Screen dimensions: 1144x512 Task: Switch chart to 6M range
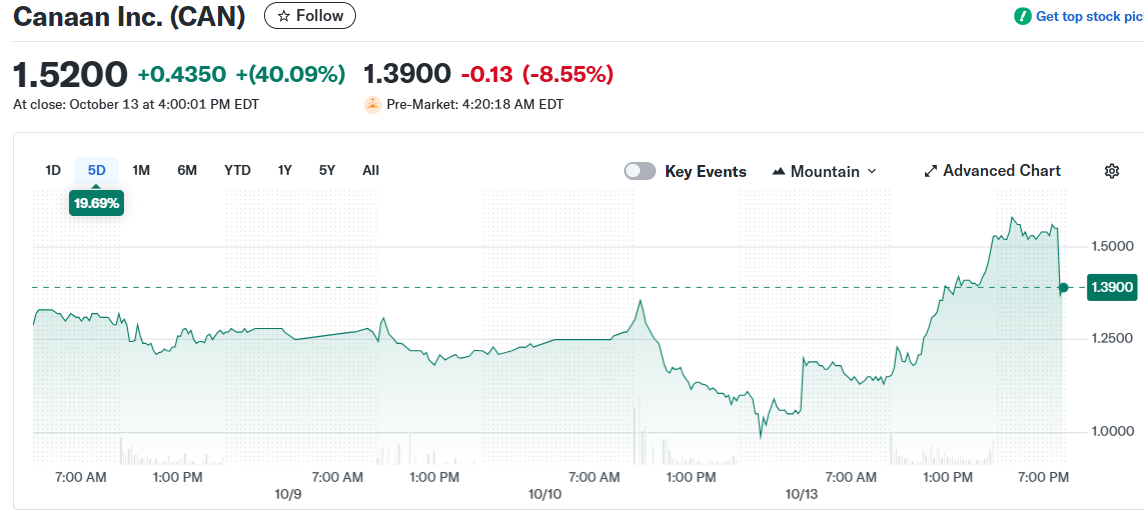[187, 170]
